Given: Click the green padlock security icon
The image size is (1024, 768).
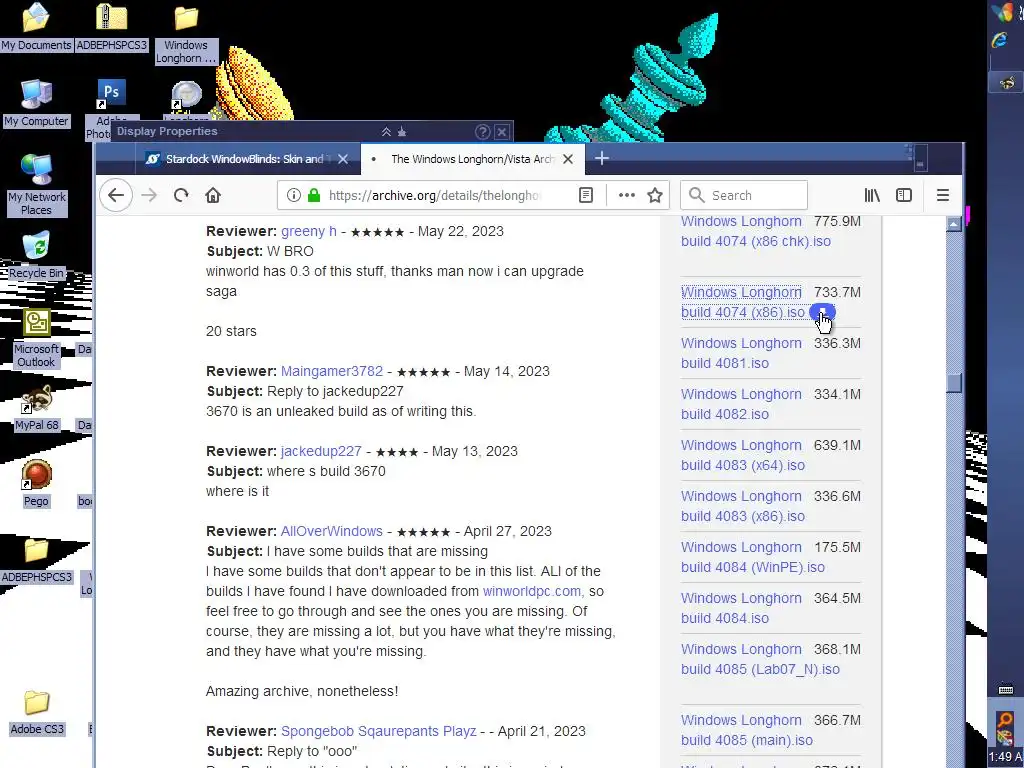Looking at the screenshot, I should [x=314, y=195].
